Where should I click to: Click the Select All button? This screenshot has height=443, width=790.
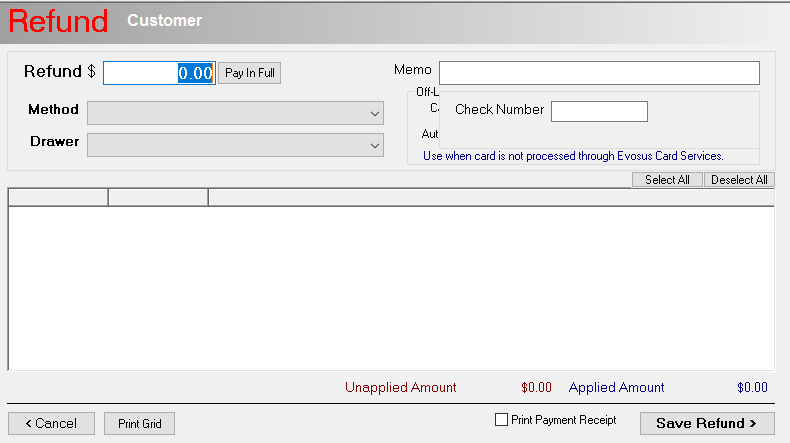coord(667,180)
